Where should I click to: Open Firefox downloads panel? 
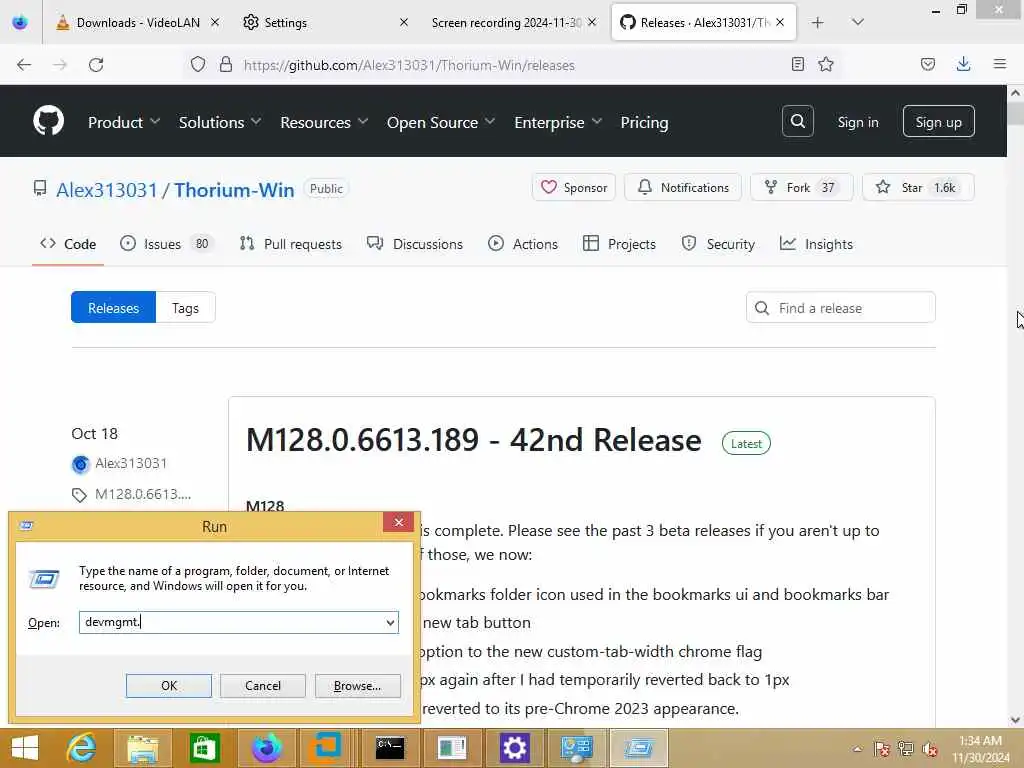pos(963,64)
